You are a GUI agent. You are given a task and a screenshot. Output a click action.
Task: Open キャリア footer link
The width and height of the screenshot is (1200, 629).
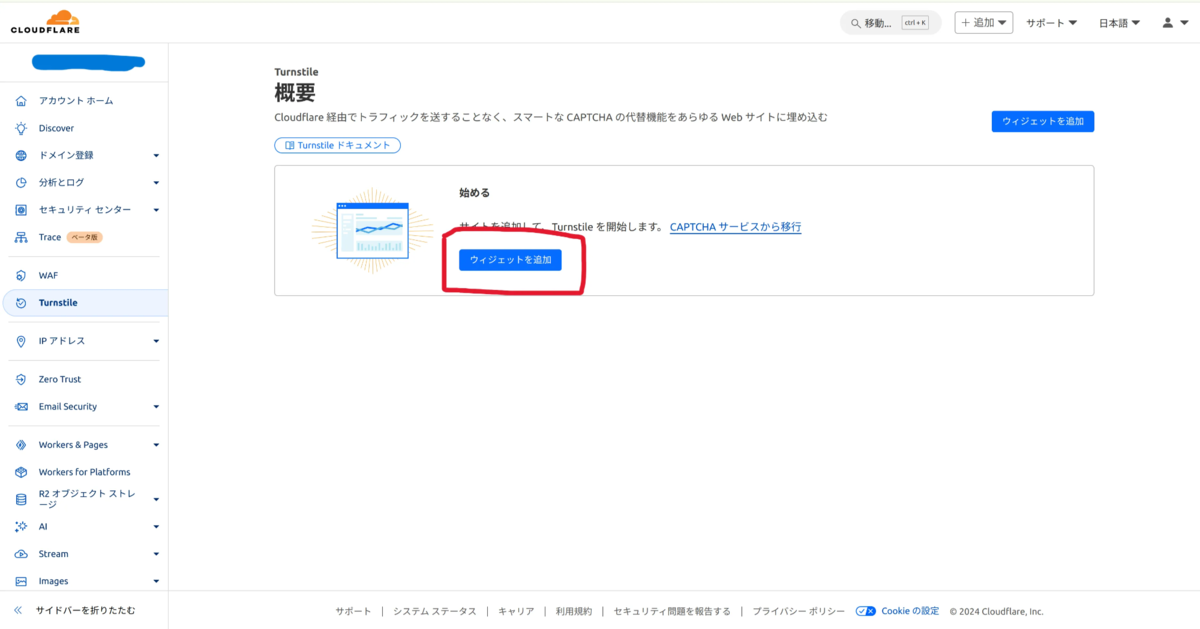coord(516,611)
